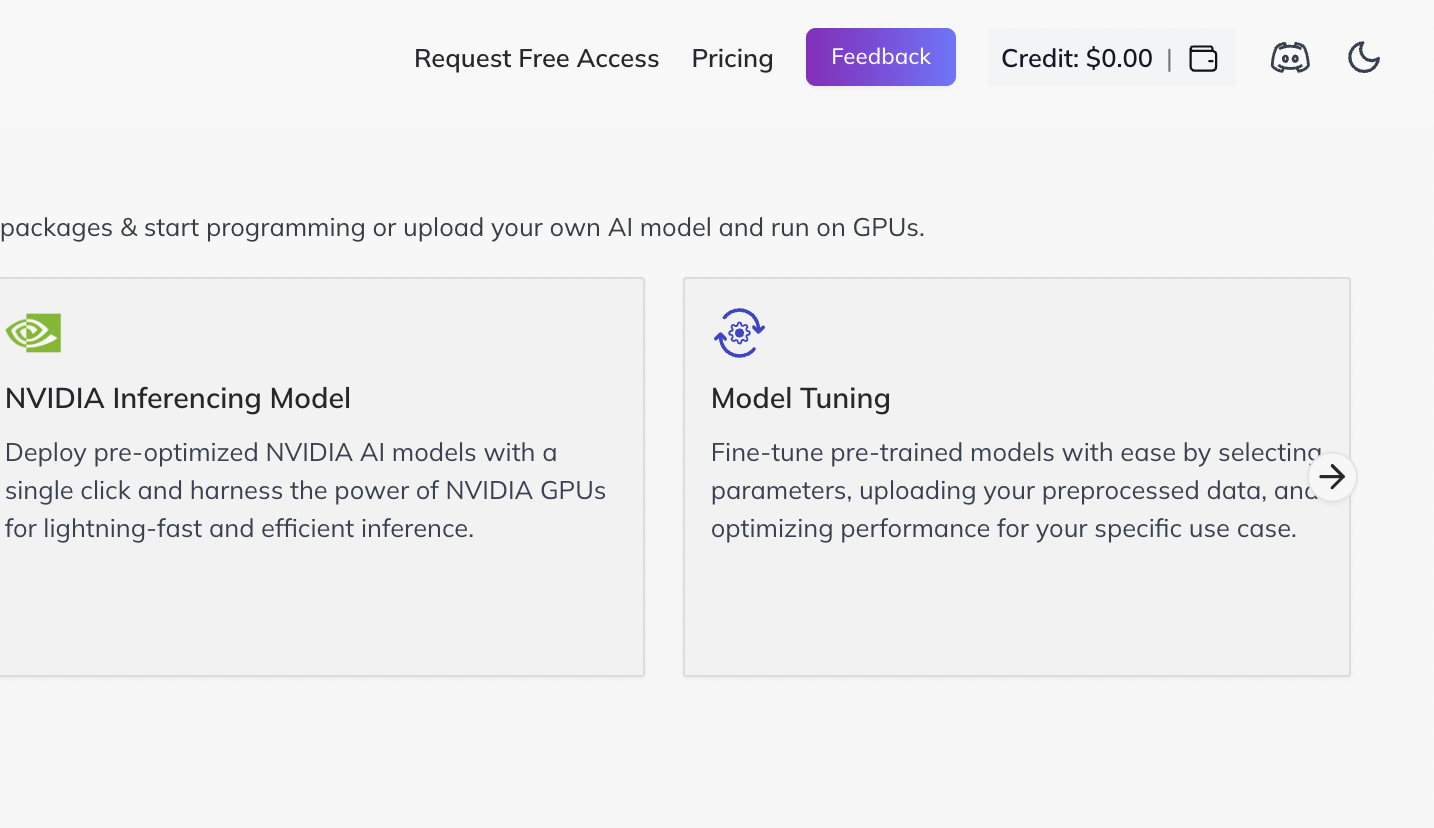Click the Model Tuning gear-cycle icon
Screen dimensions: 1434x828
[739, 333]
